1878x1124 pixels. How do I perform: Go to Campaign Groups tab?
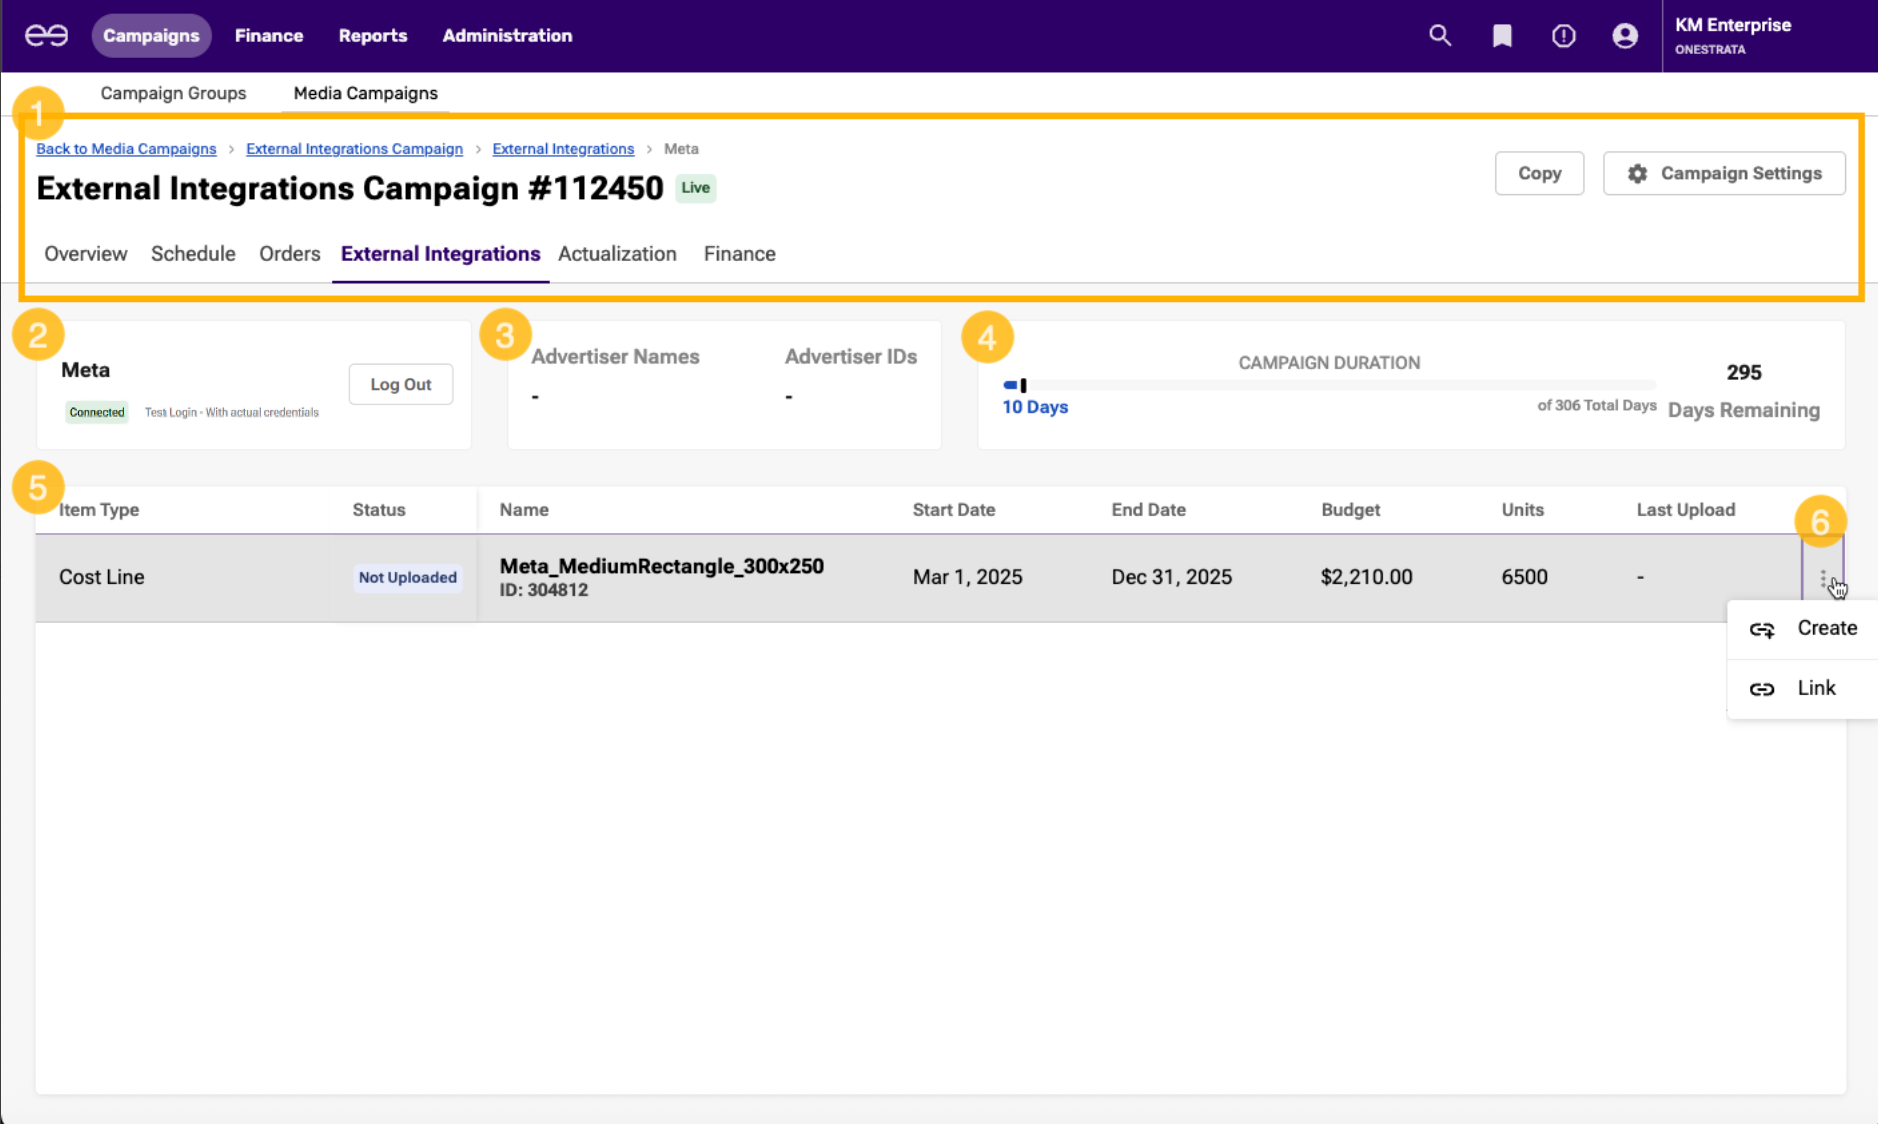coord(173,93)
